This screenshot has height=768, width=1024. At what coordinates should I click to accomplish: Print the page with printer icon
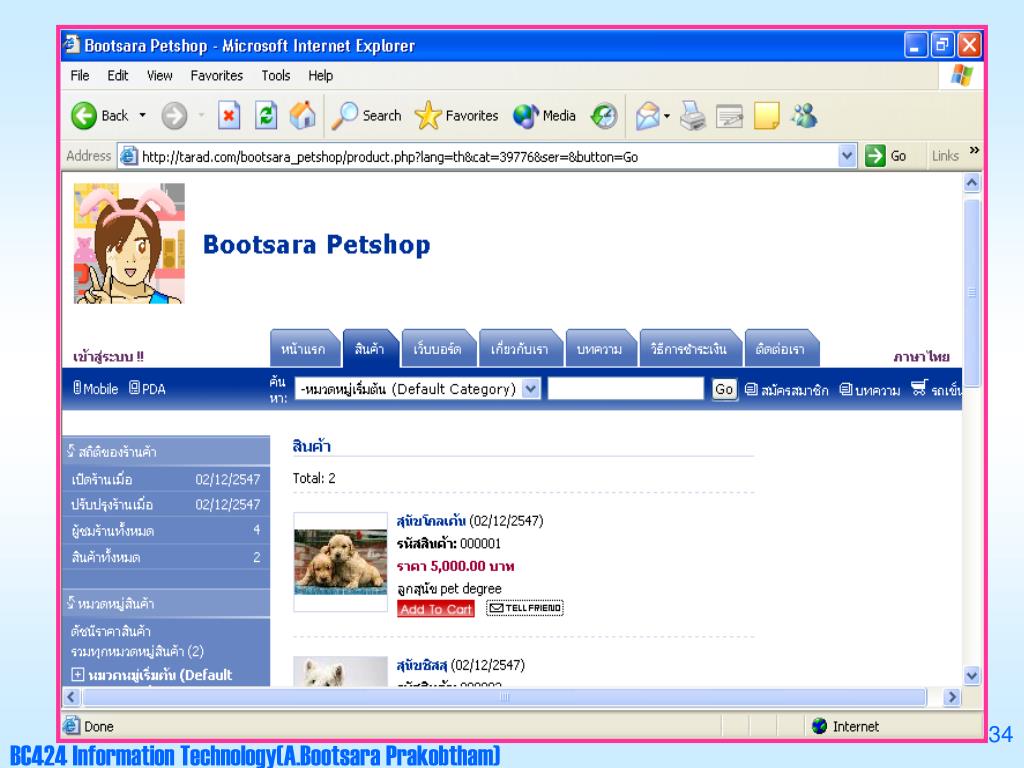692,116
